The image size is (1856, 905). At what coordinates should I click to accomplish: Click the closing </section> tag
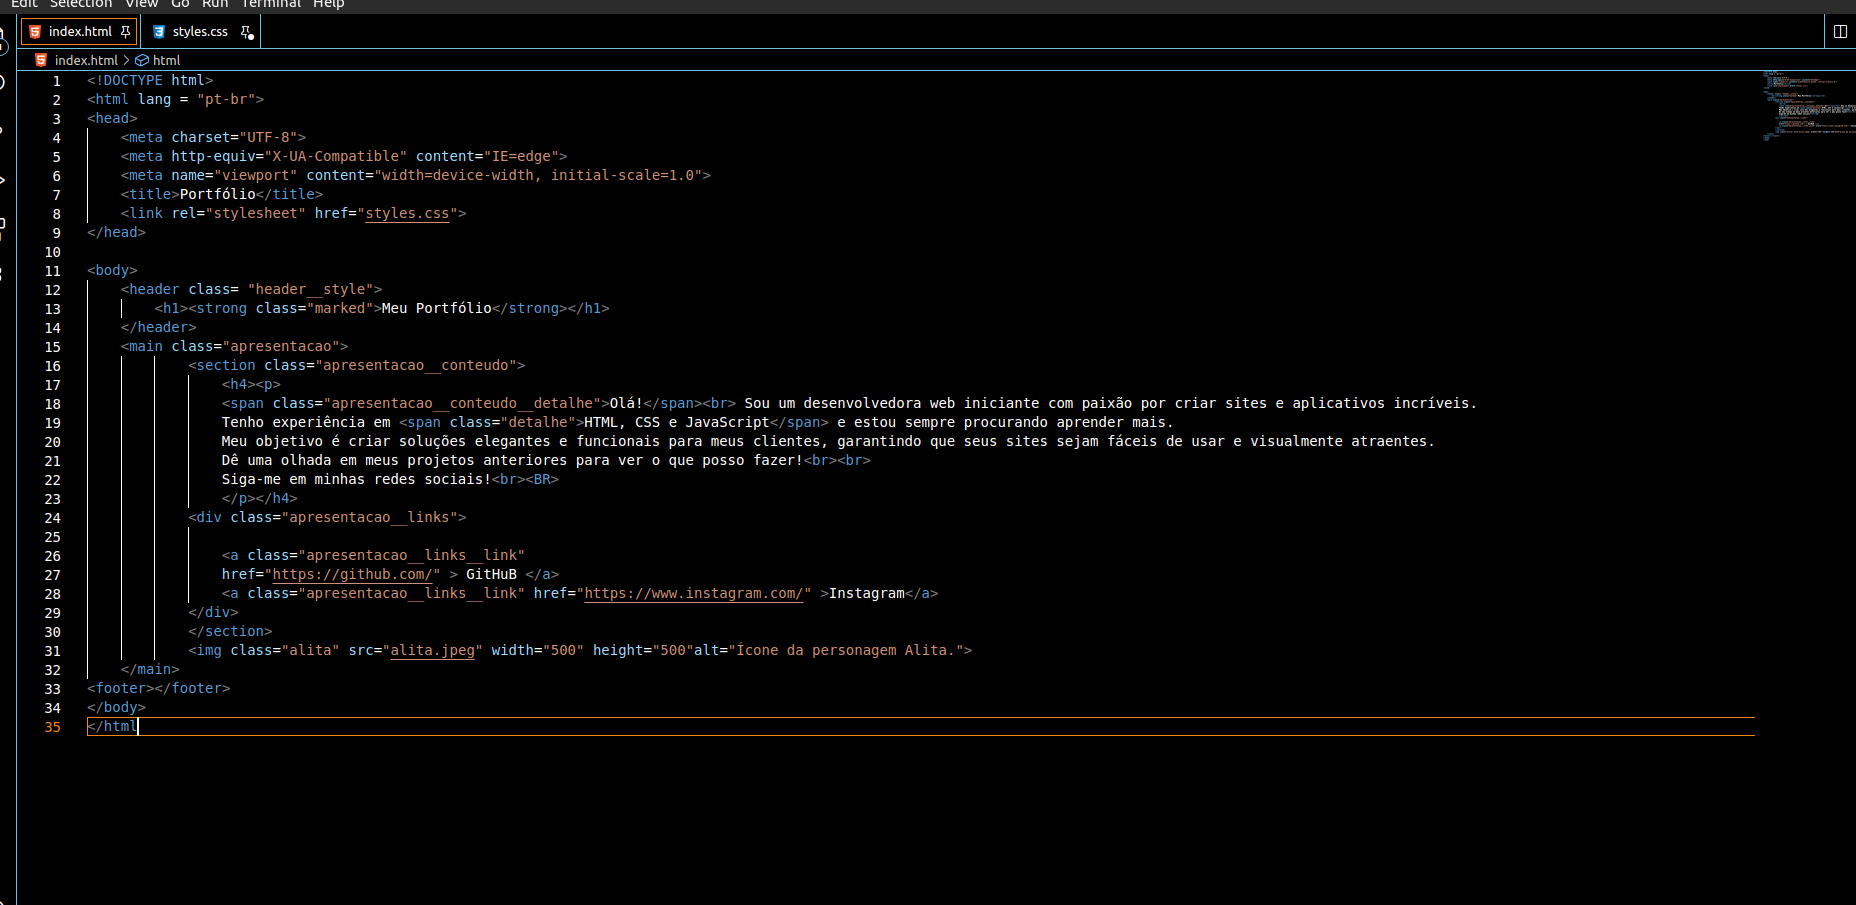point(230,631)
